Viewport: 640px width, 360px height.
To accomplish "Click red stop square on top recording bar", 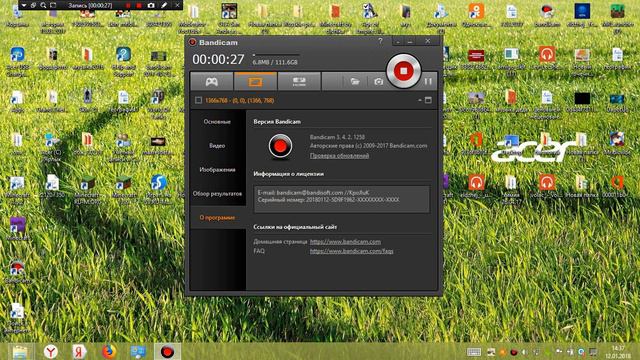I will pyautogui.click(x=139, y=5).
